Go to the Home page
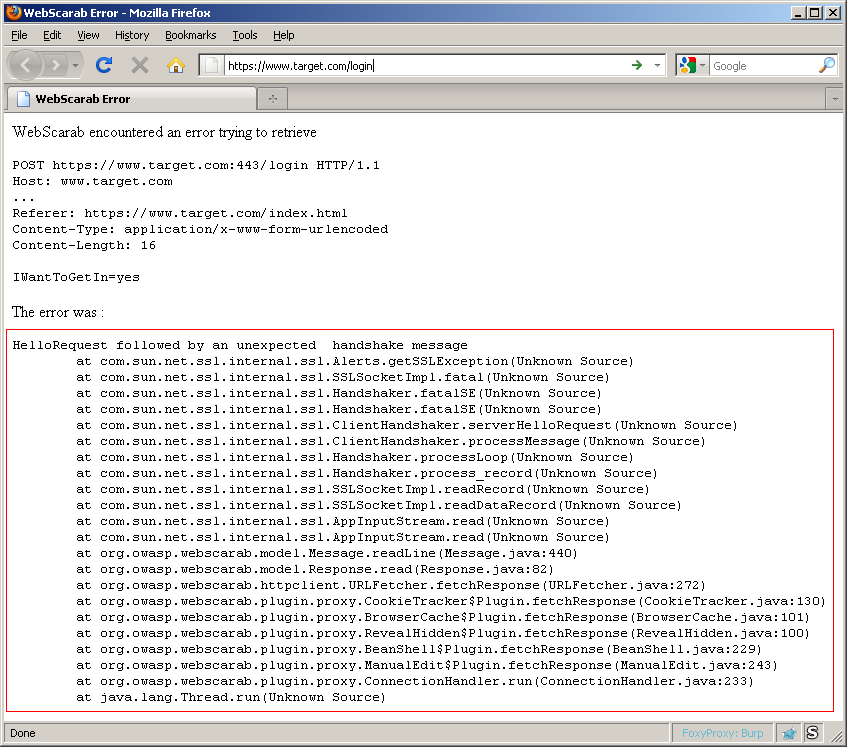This screenshot has height=747, width=847. (176, 65)
